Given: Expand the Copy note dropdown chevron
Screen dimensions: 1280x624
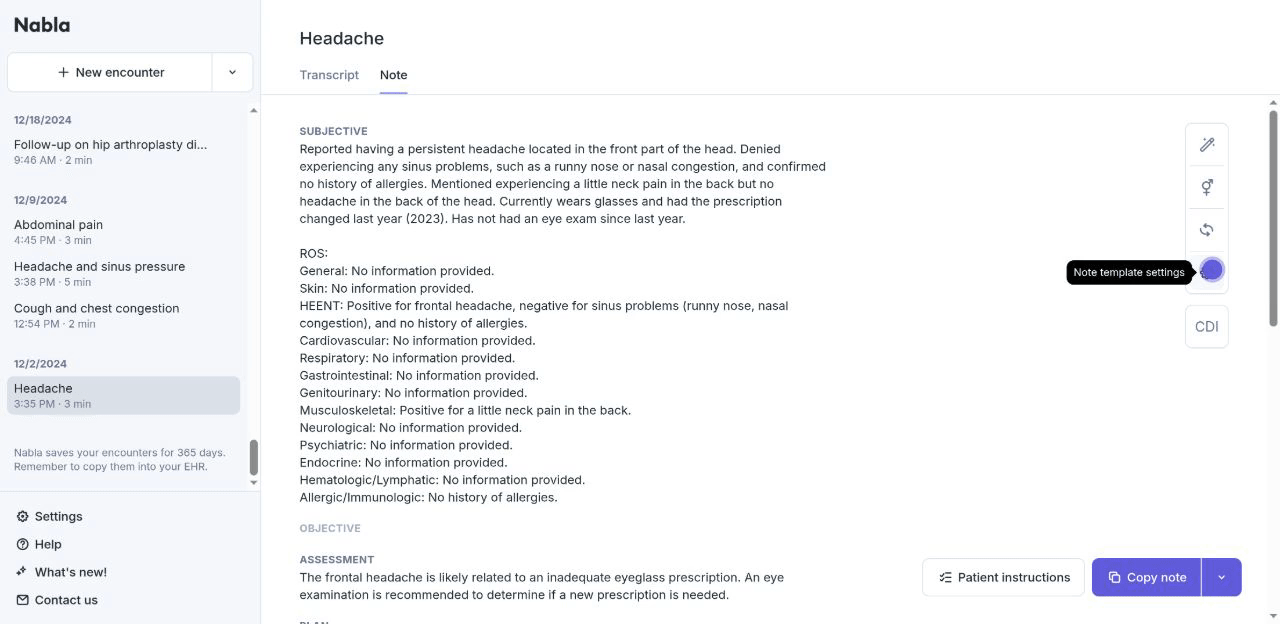Looking at the screenshot, I should [x=1221, y=577].
